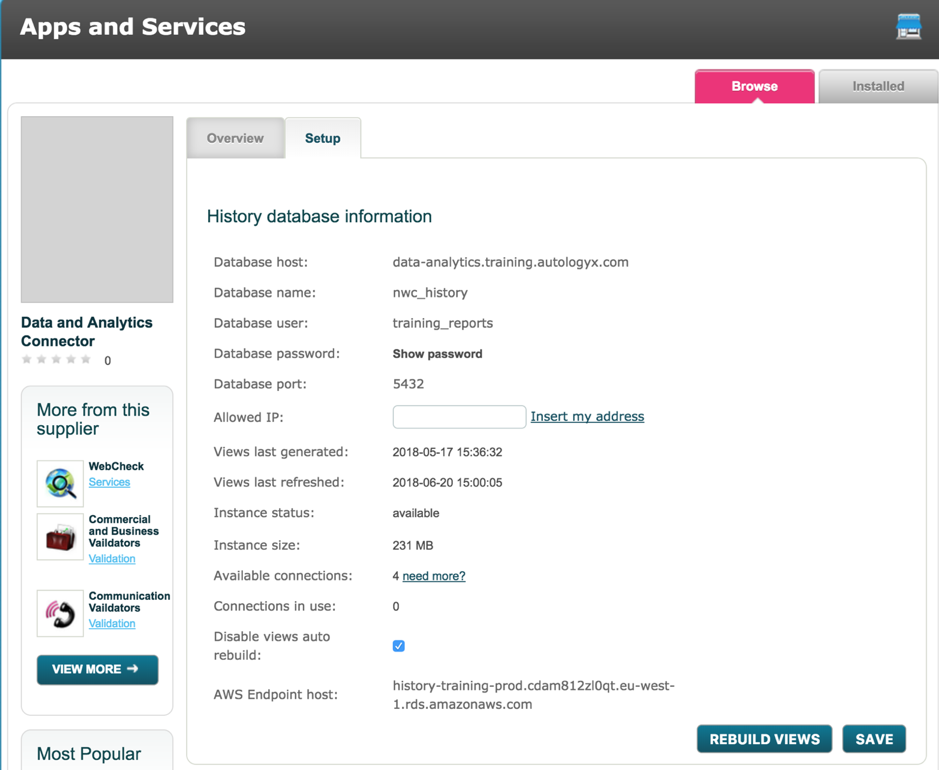This screenshot has width=939, height=770.
Task: Click the REBUILD VIEWS button
Action: [x=765, y=739]
